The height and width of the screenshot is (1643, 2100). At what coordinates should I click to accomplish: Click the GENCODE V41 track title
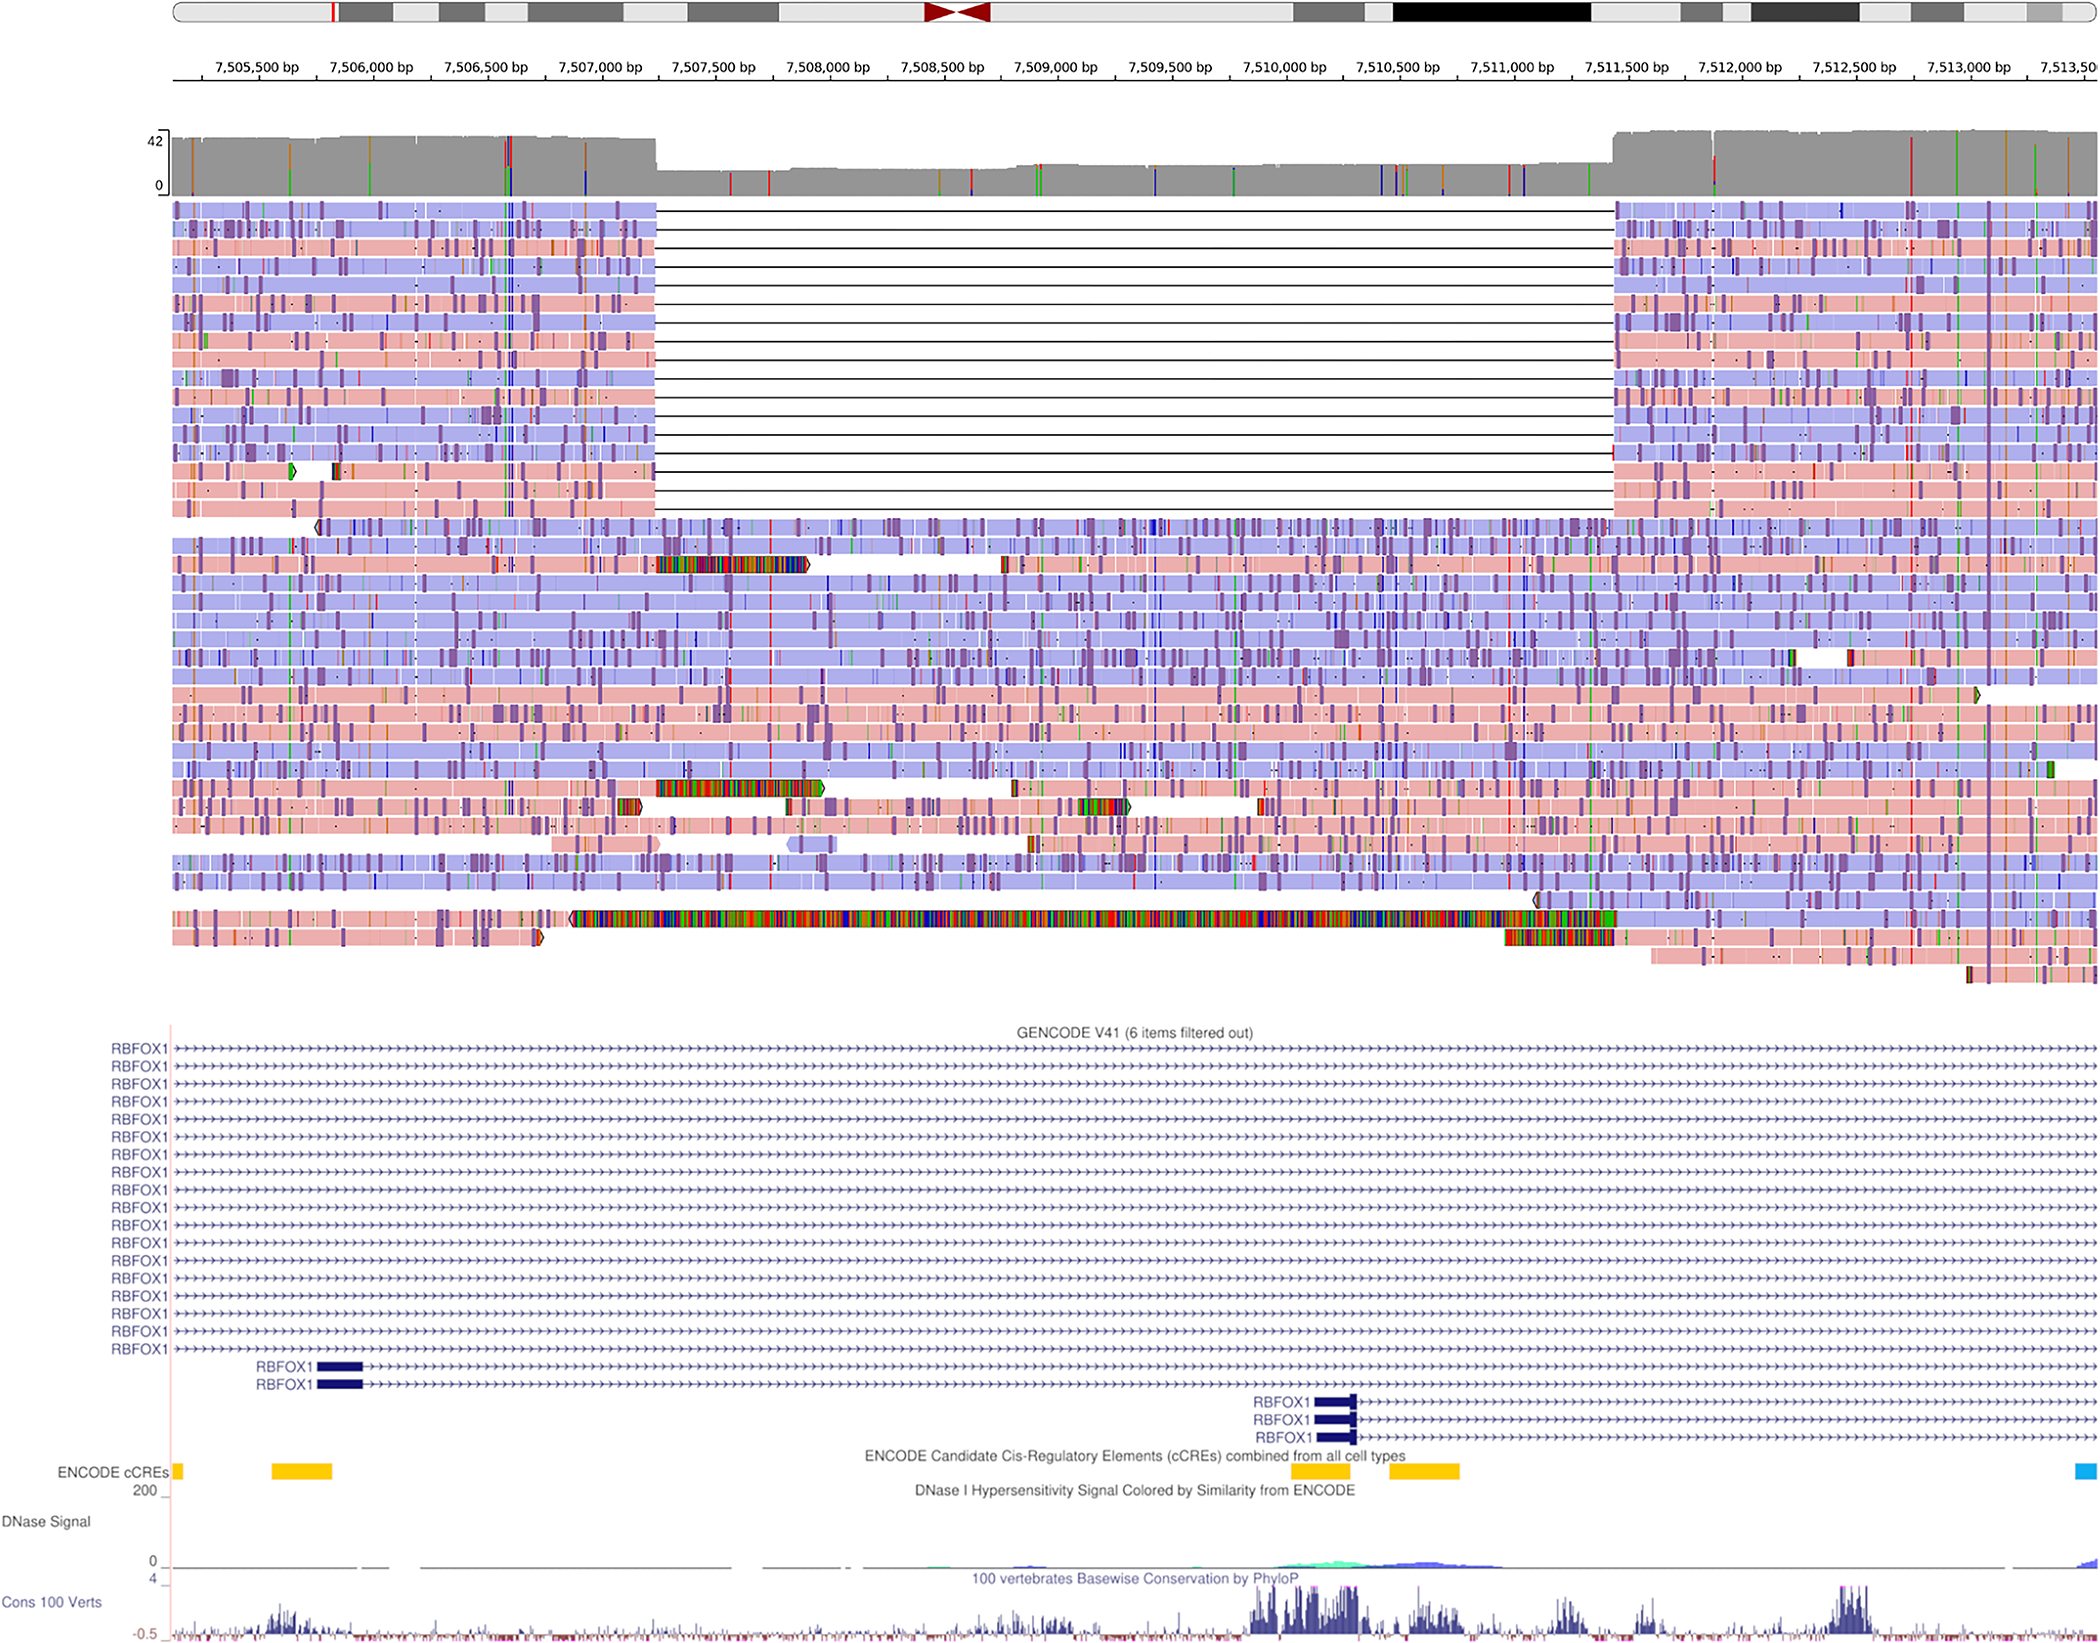click(1135, 1033)
